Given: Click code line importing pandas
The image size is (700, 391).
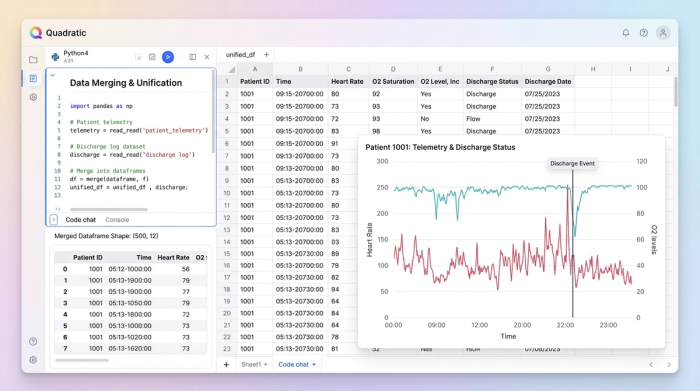Looking at the screenshot, I should pos(101,106).
